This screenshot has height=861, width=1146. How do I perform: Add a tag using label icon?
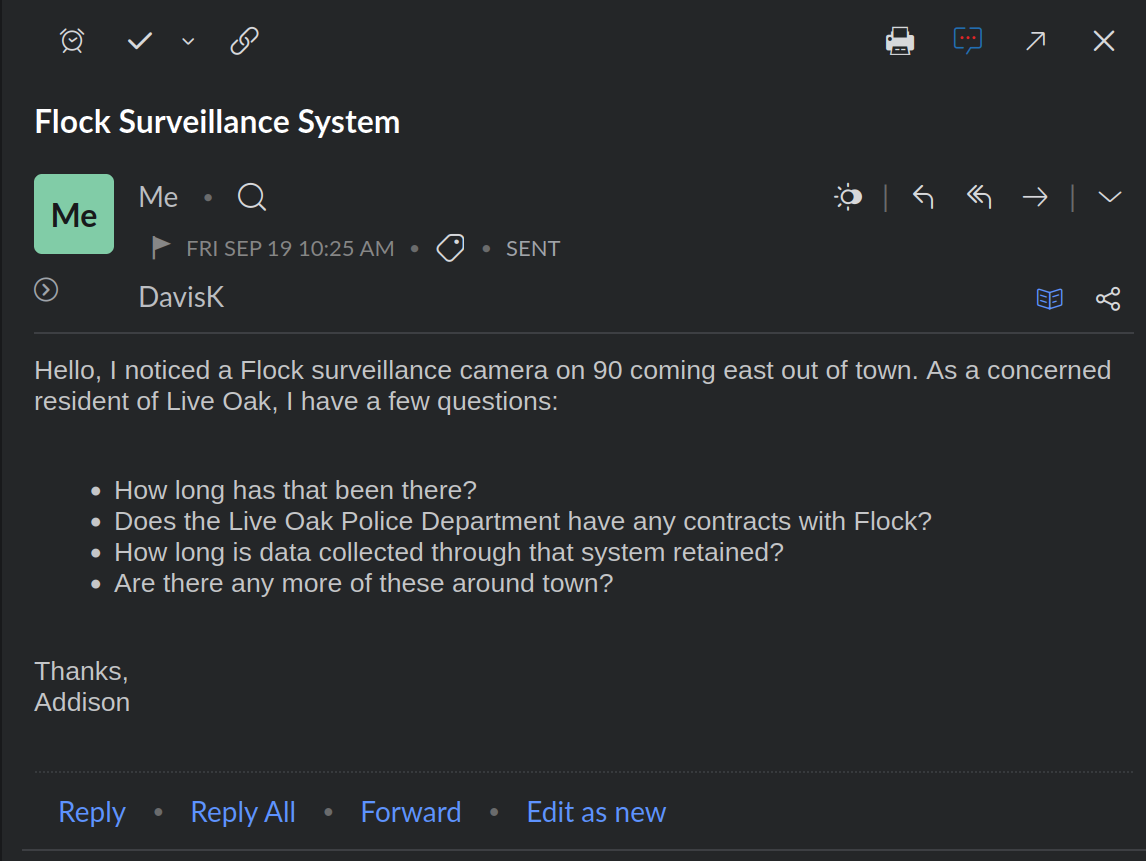[450, 248]
